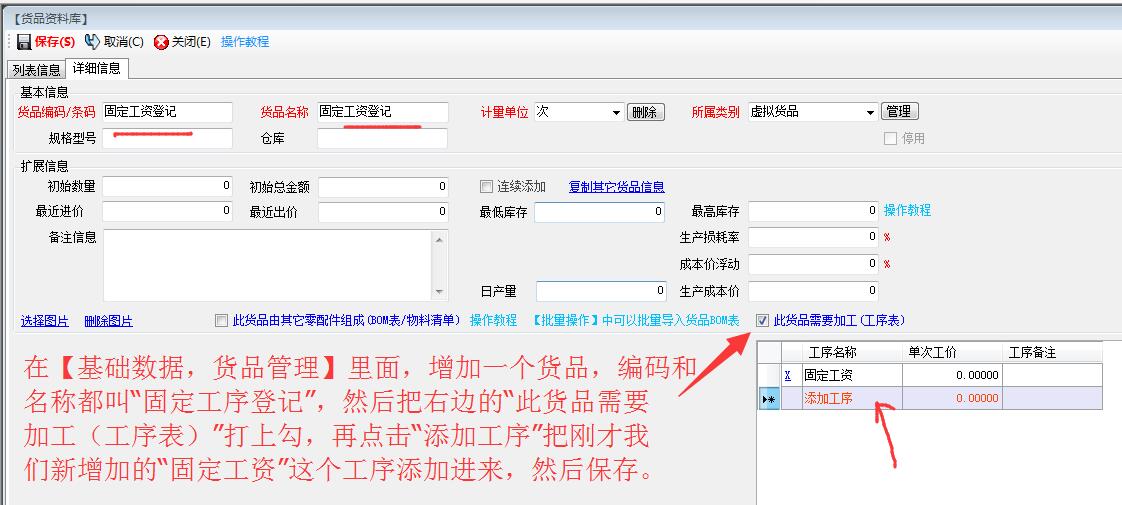The width and height of the screenshot is (1122, 505).
Task: Click the Save floppy disk icon
Action: 24,42
